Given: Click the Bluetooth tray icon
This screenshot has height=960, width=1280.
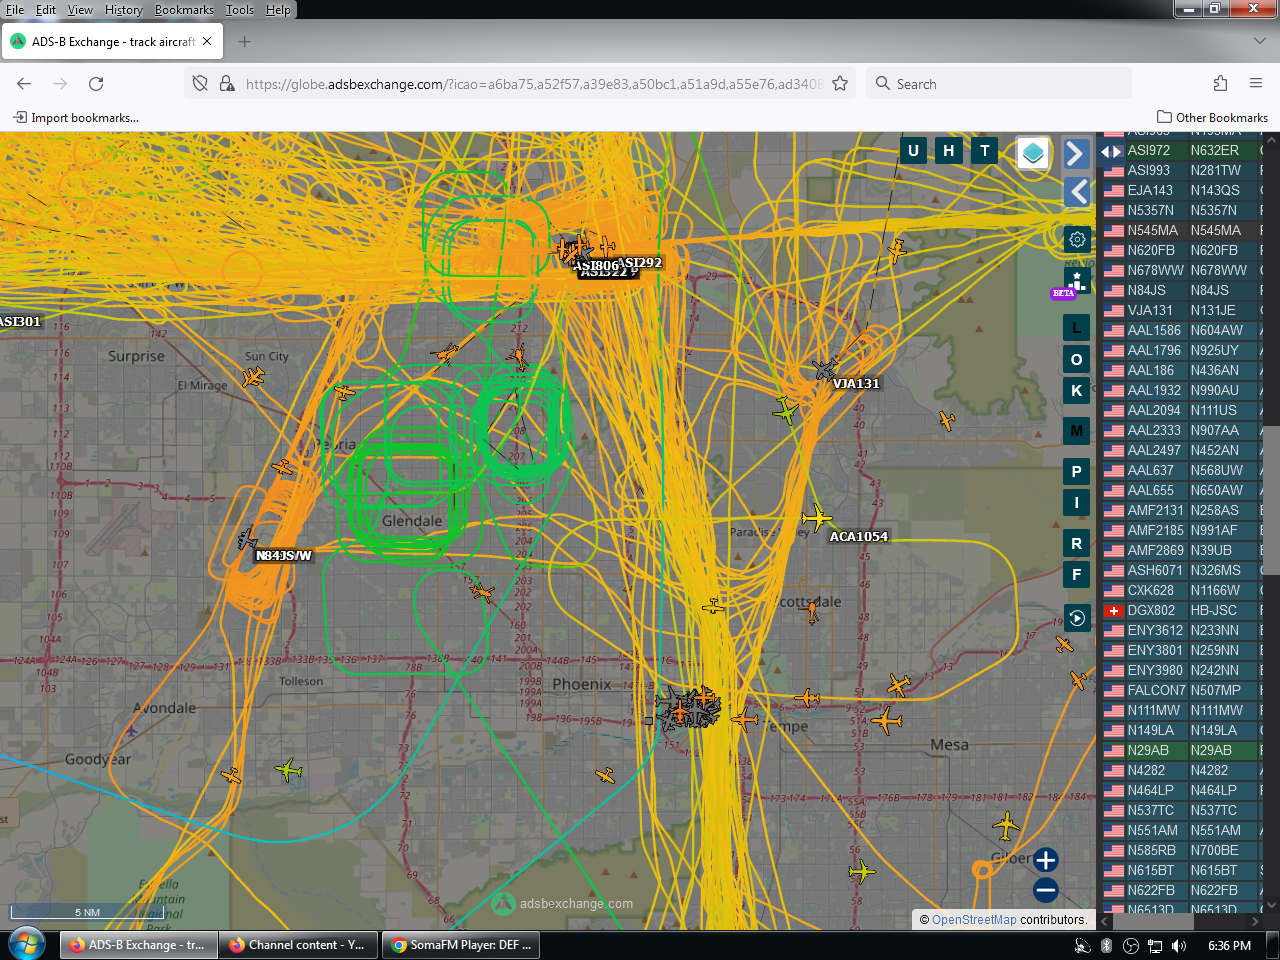Looking at the screenshot, I should 1107,945.
